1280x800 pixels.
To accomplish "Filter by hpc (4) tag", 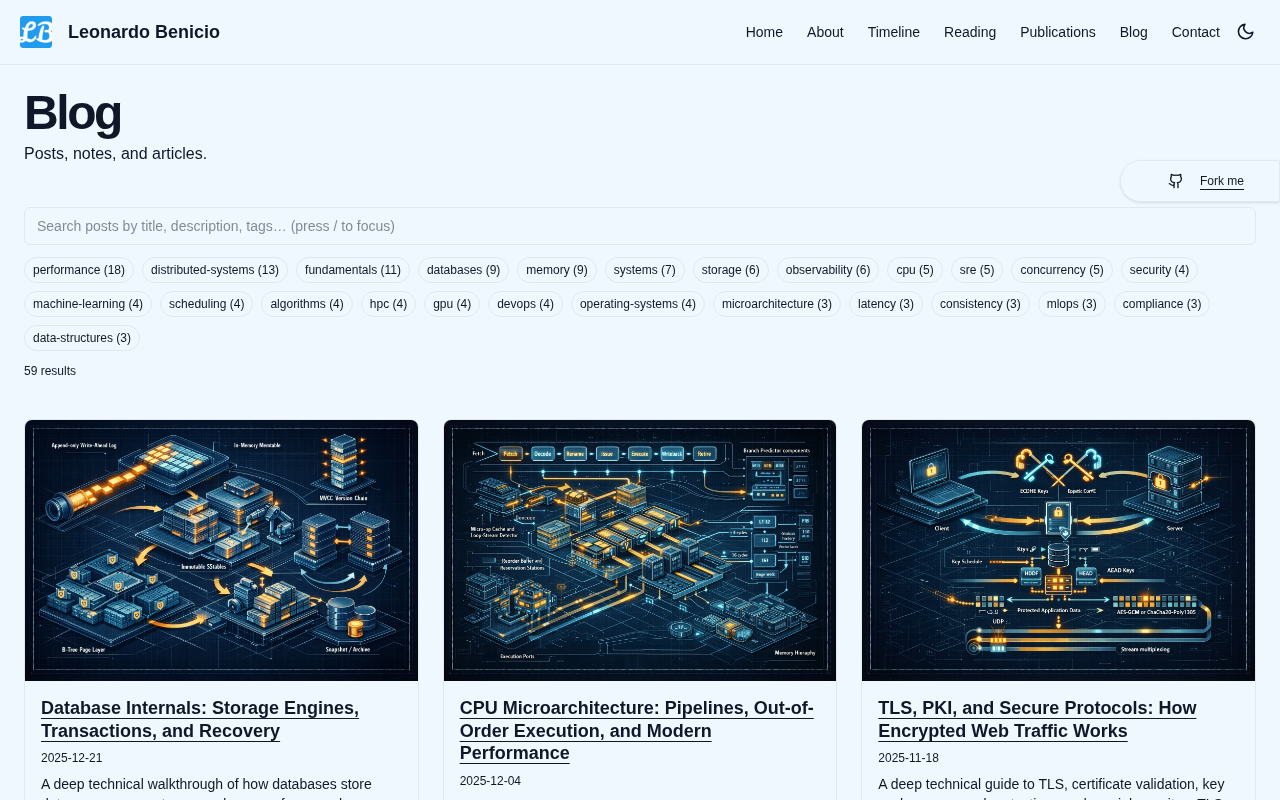I will (x=388, y=304).
